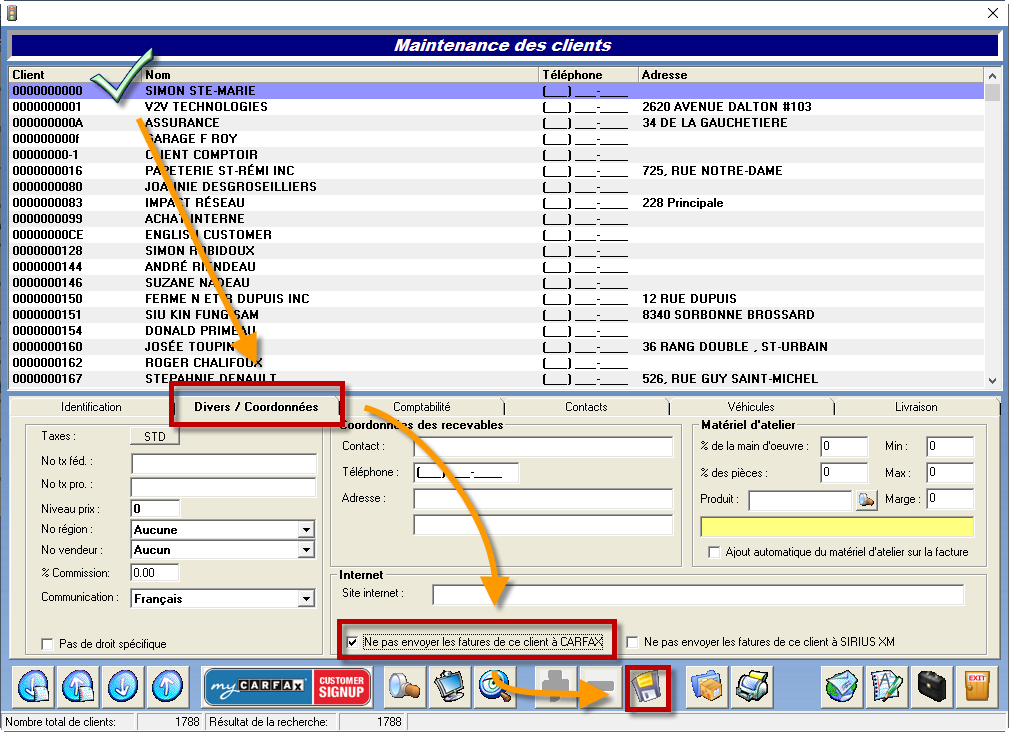Click the Min value field

(x=950, y=446)
